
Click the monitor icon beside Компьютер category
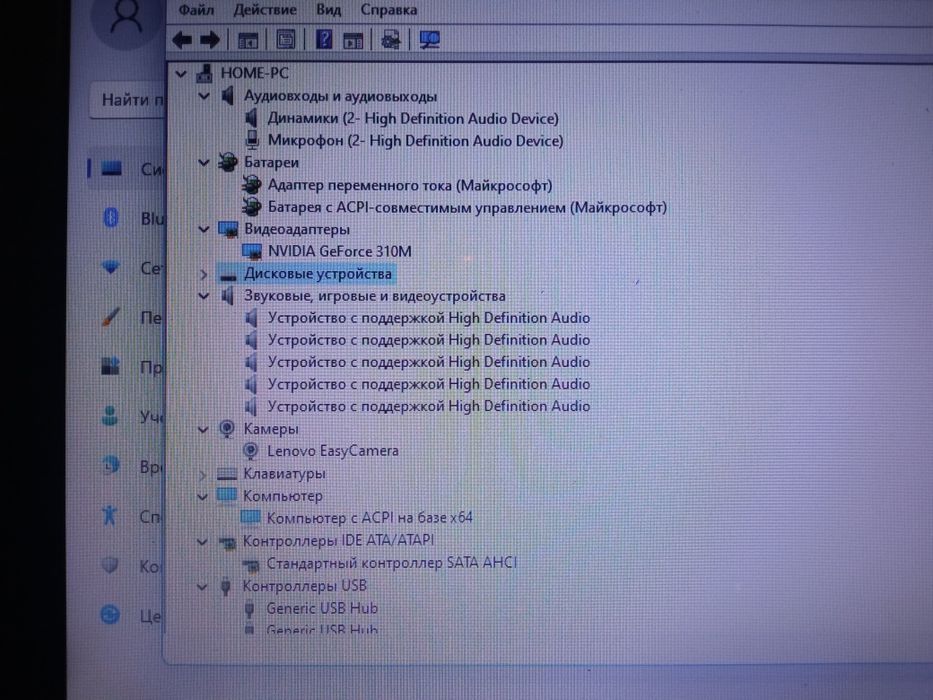pyautogui.click(x=227, y=496)
